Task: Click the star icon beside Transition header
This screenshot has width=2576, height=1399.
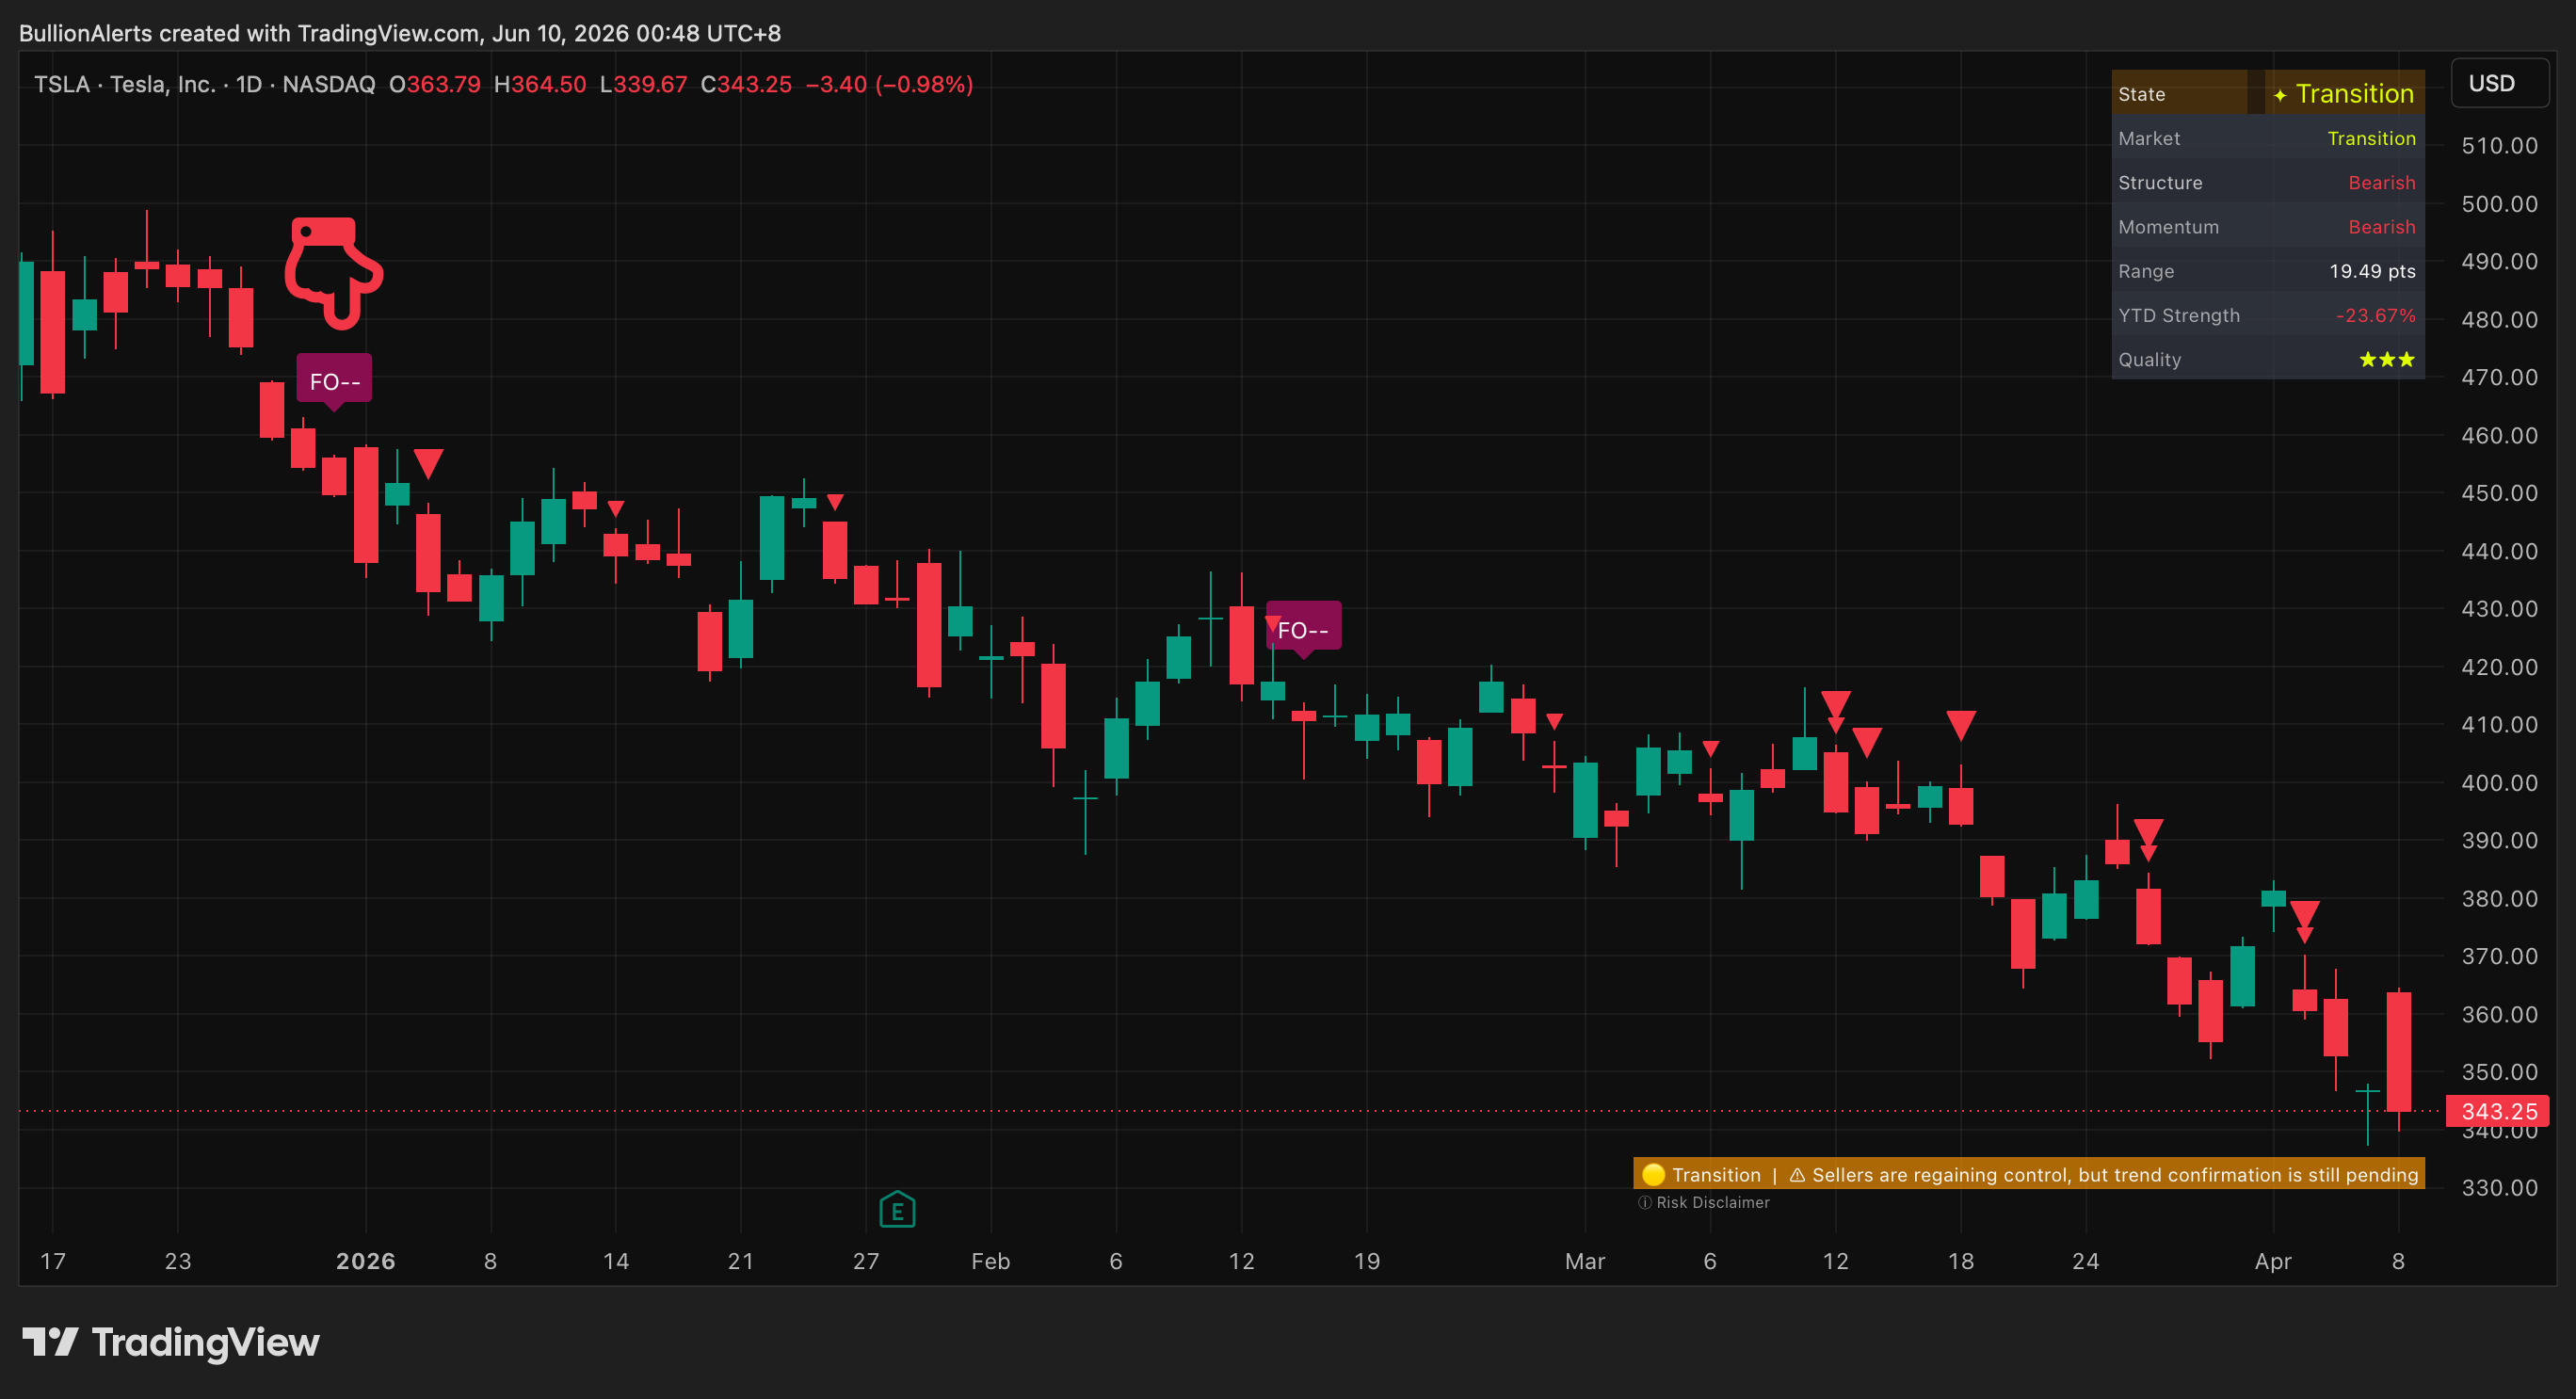Action: (2279, 95)
